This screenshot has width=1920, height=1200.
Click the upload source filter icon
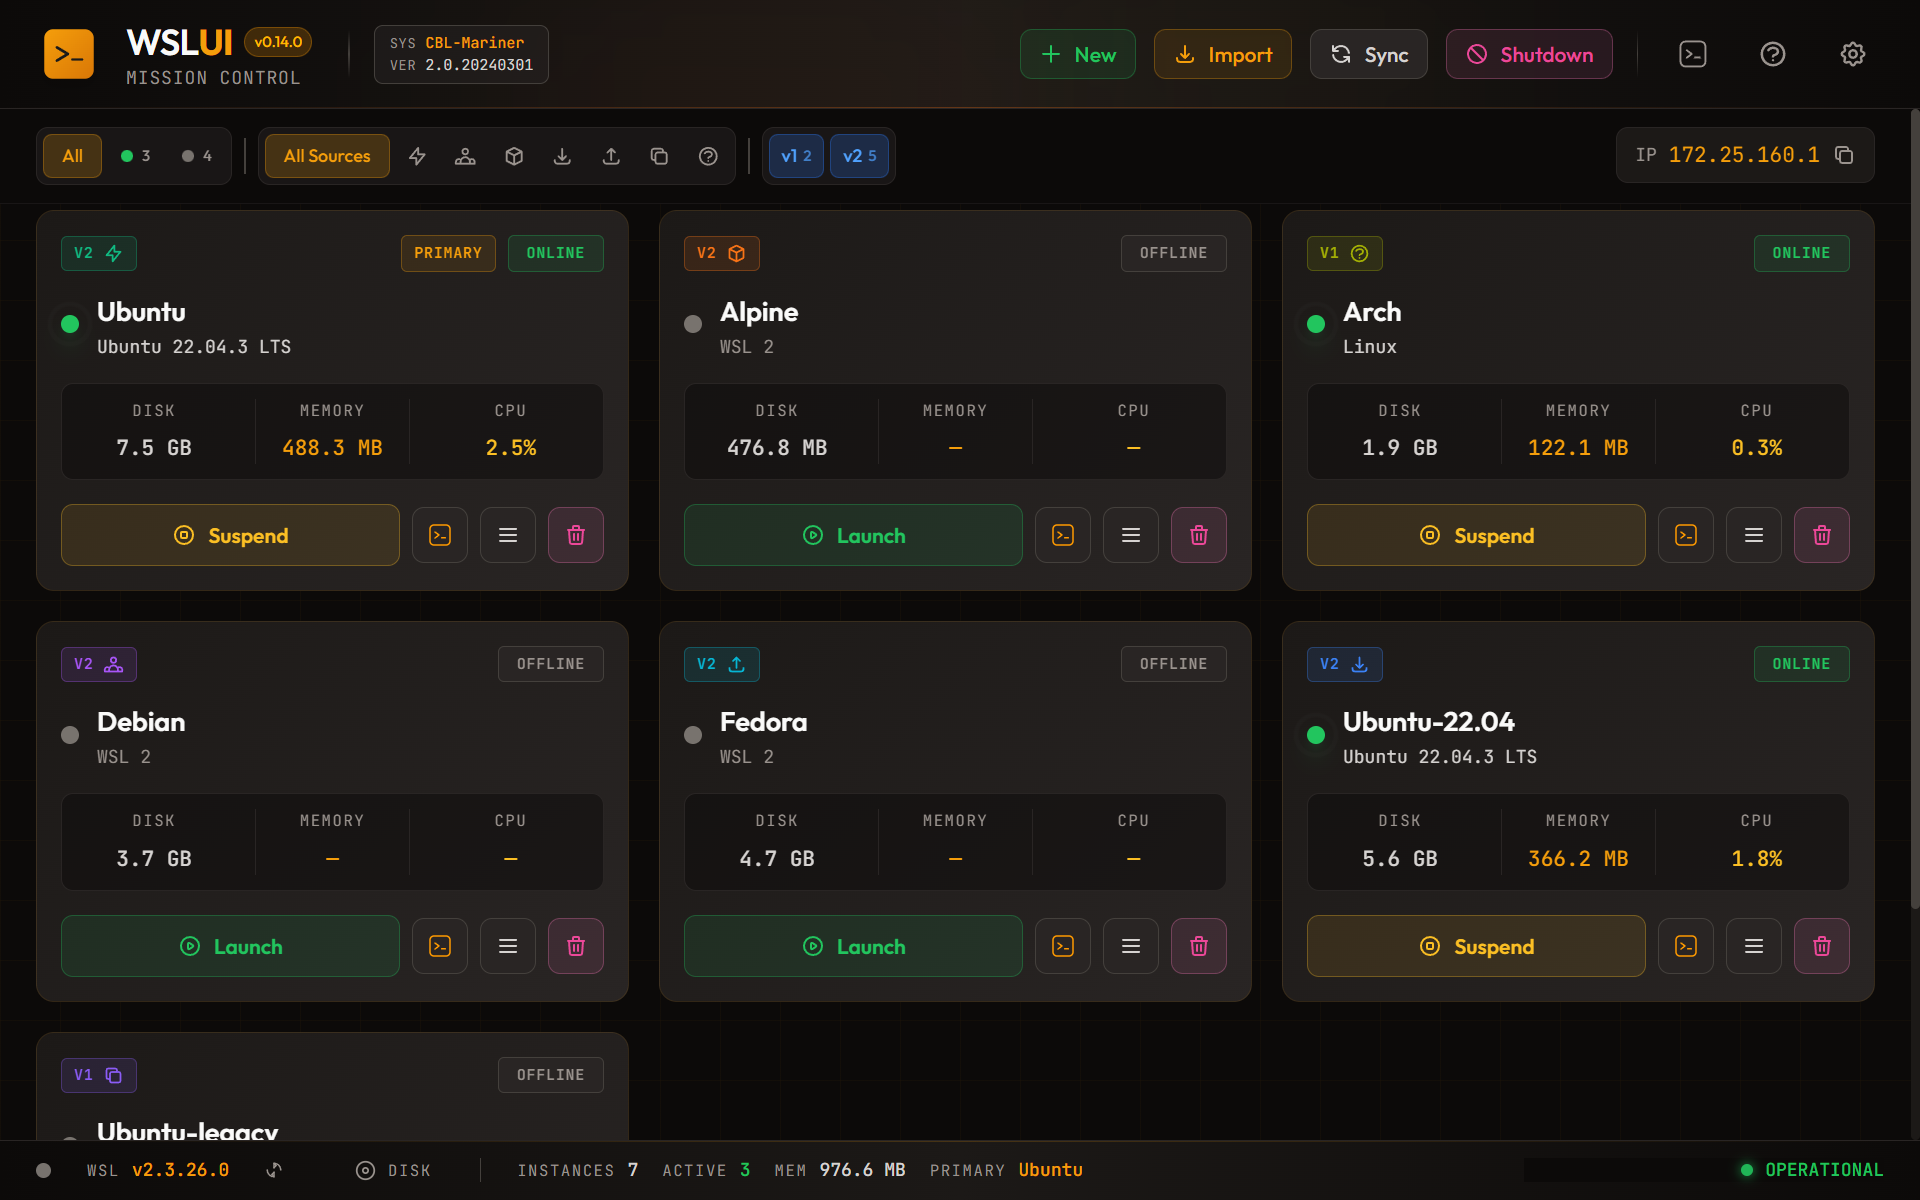point(611,156)
